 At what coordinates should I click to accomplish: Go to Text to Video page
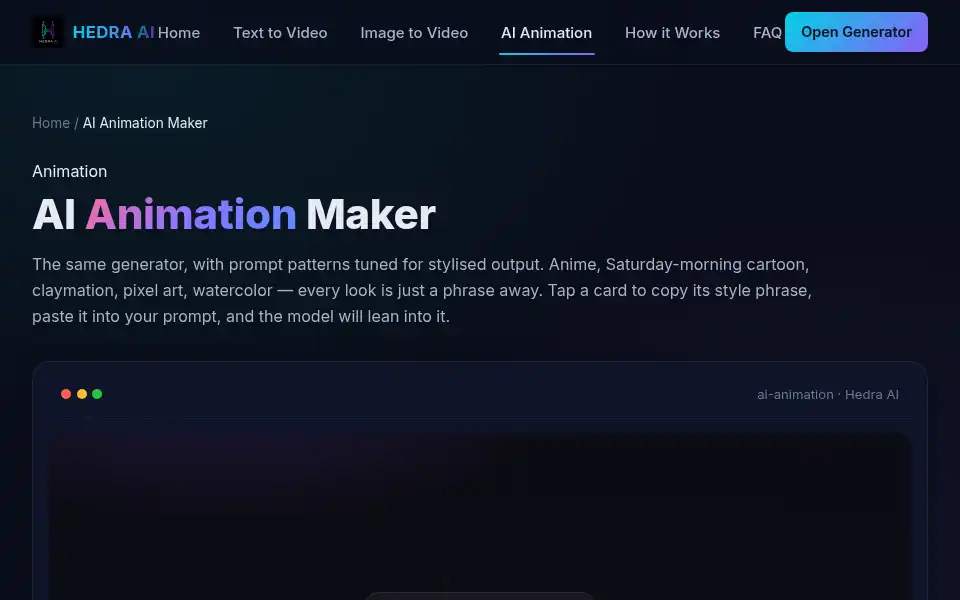pyautogui.click(x=280, y=32)
